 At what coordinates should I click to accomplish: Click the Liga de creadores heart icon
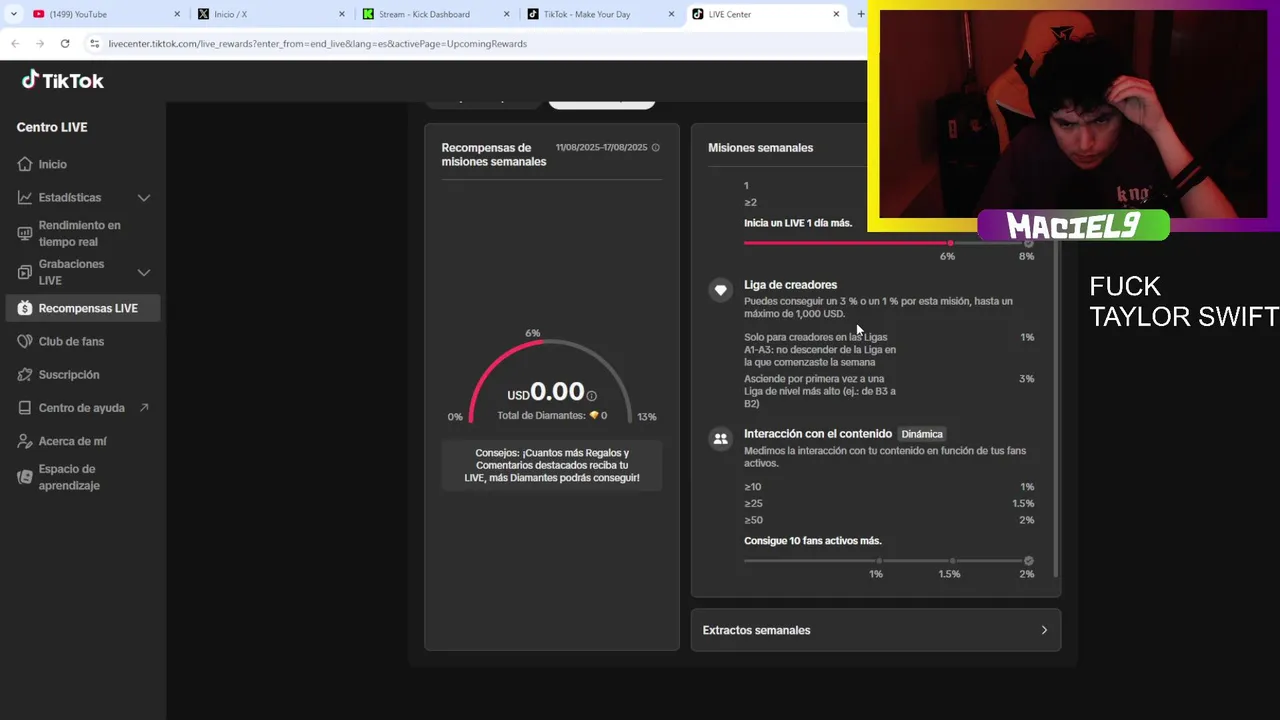pos(720,290)
